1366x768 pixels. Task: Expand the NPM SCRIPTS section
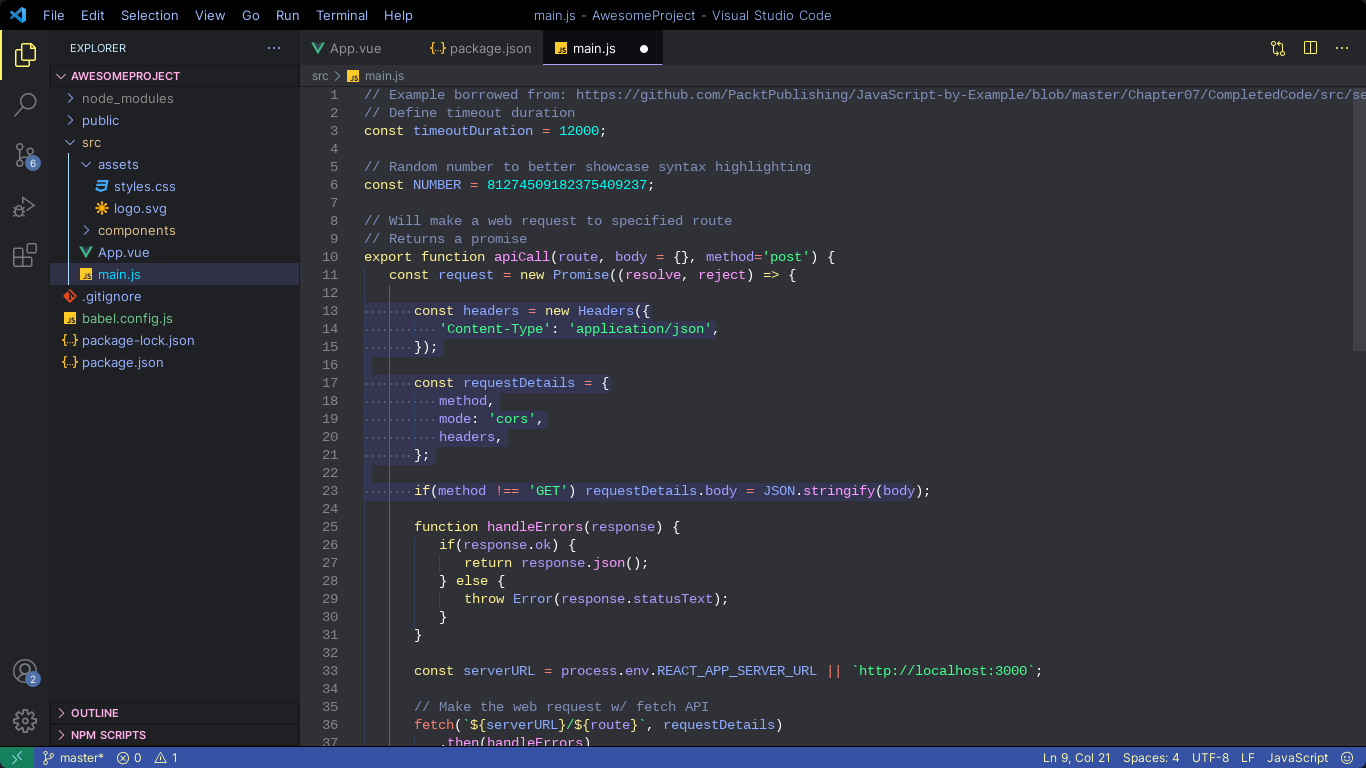point(175,735)
